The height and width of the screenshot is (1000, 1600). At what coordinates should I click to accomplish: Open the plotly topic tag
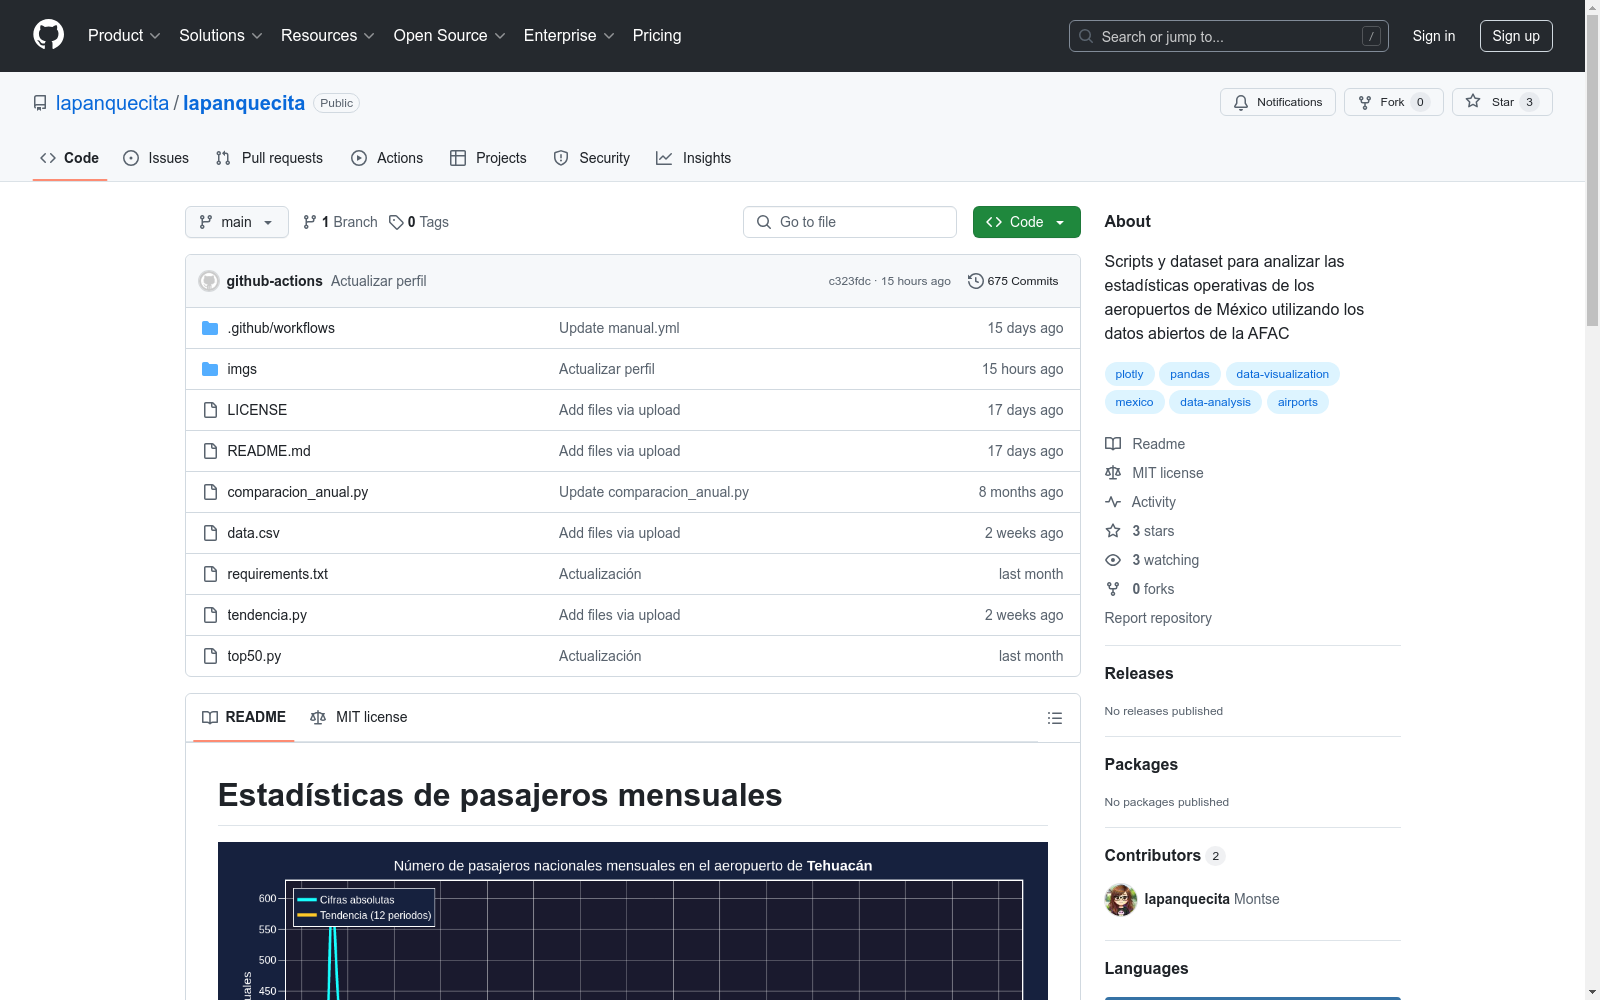(x=1129, y=374)
